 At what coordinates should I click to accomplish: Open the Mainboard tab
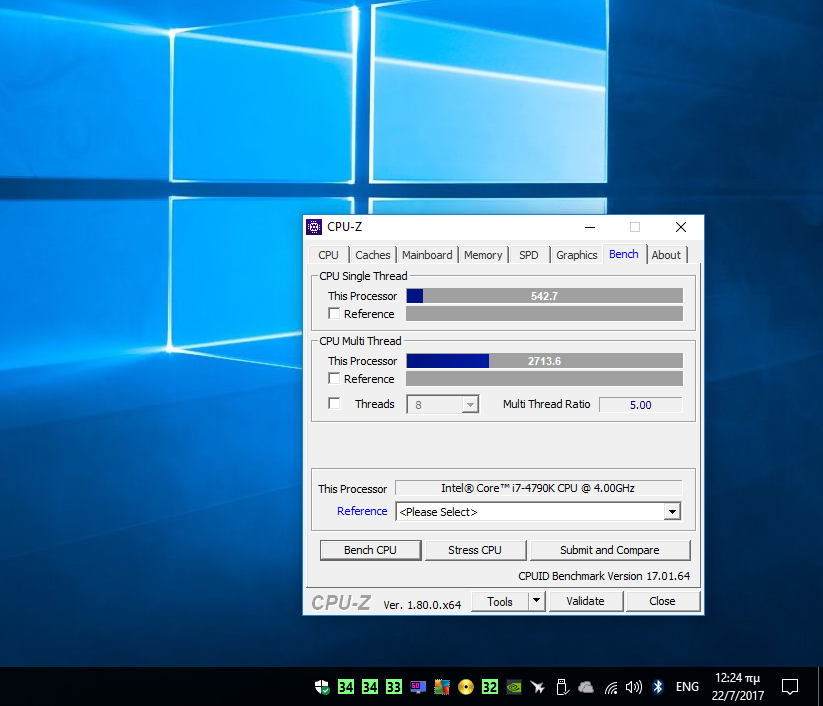(x=427, y=255)
